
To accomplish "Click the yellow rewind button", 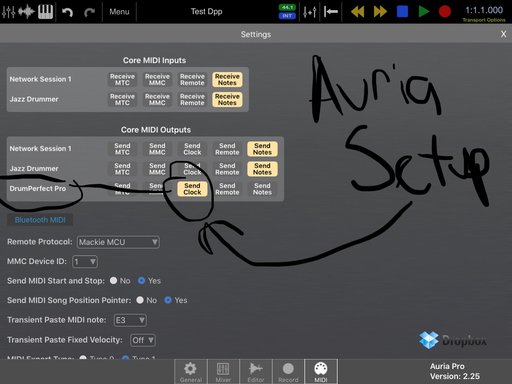I will pyautogui.click(x=358, y=12).
